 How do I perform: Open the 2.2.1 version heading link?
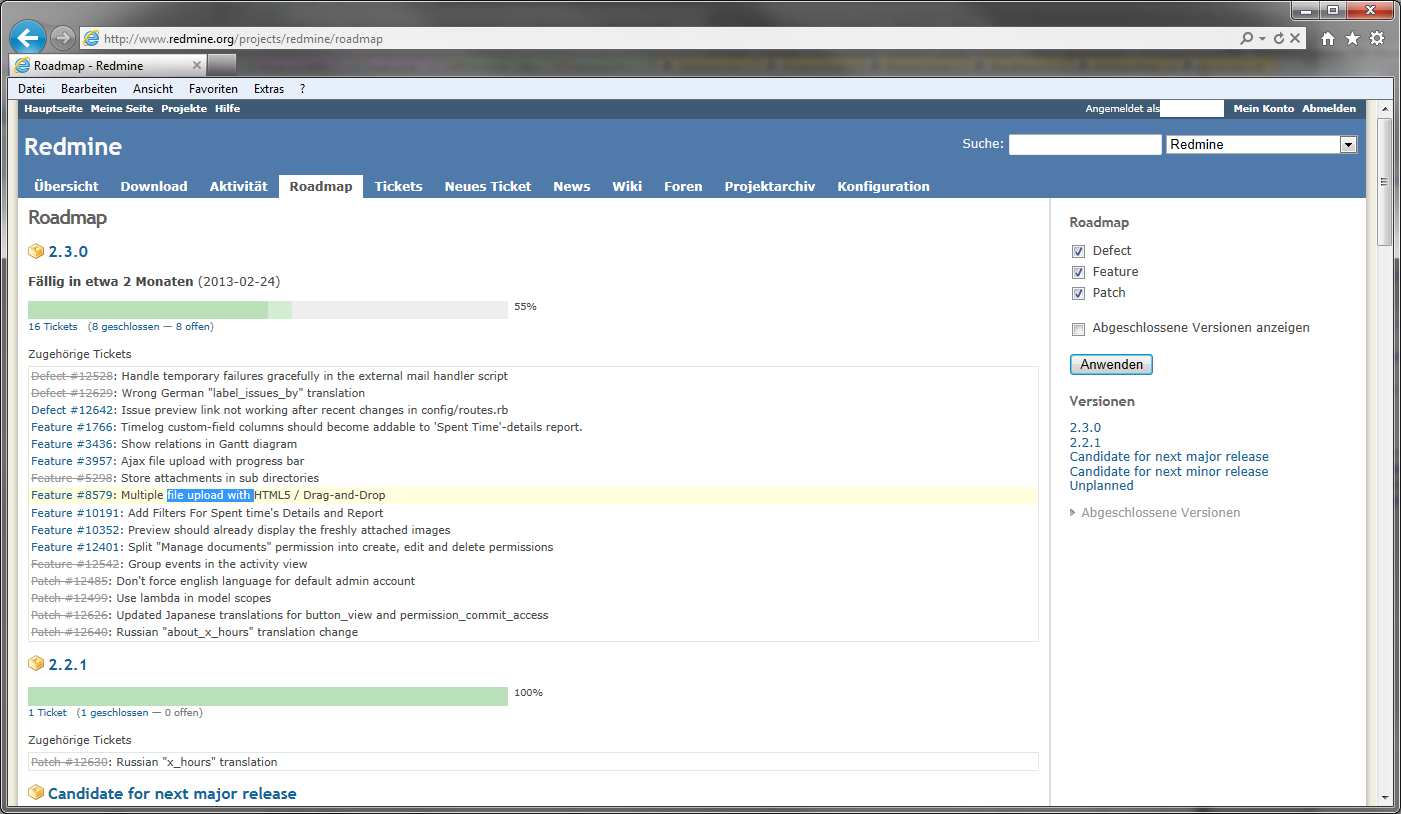tap(68, 664)
